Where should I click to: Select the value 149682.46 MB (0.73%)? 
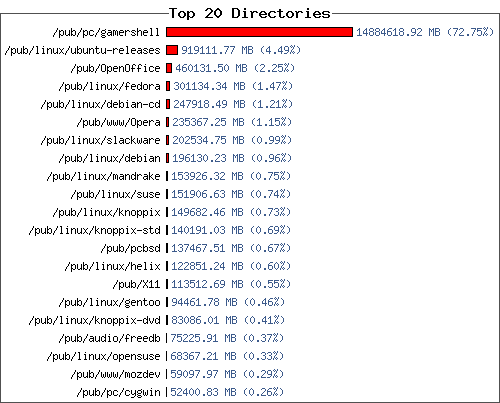tap(231, 212)
